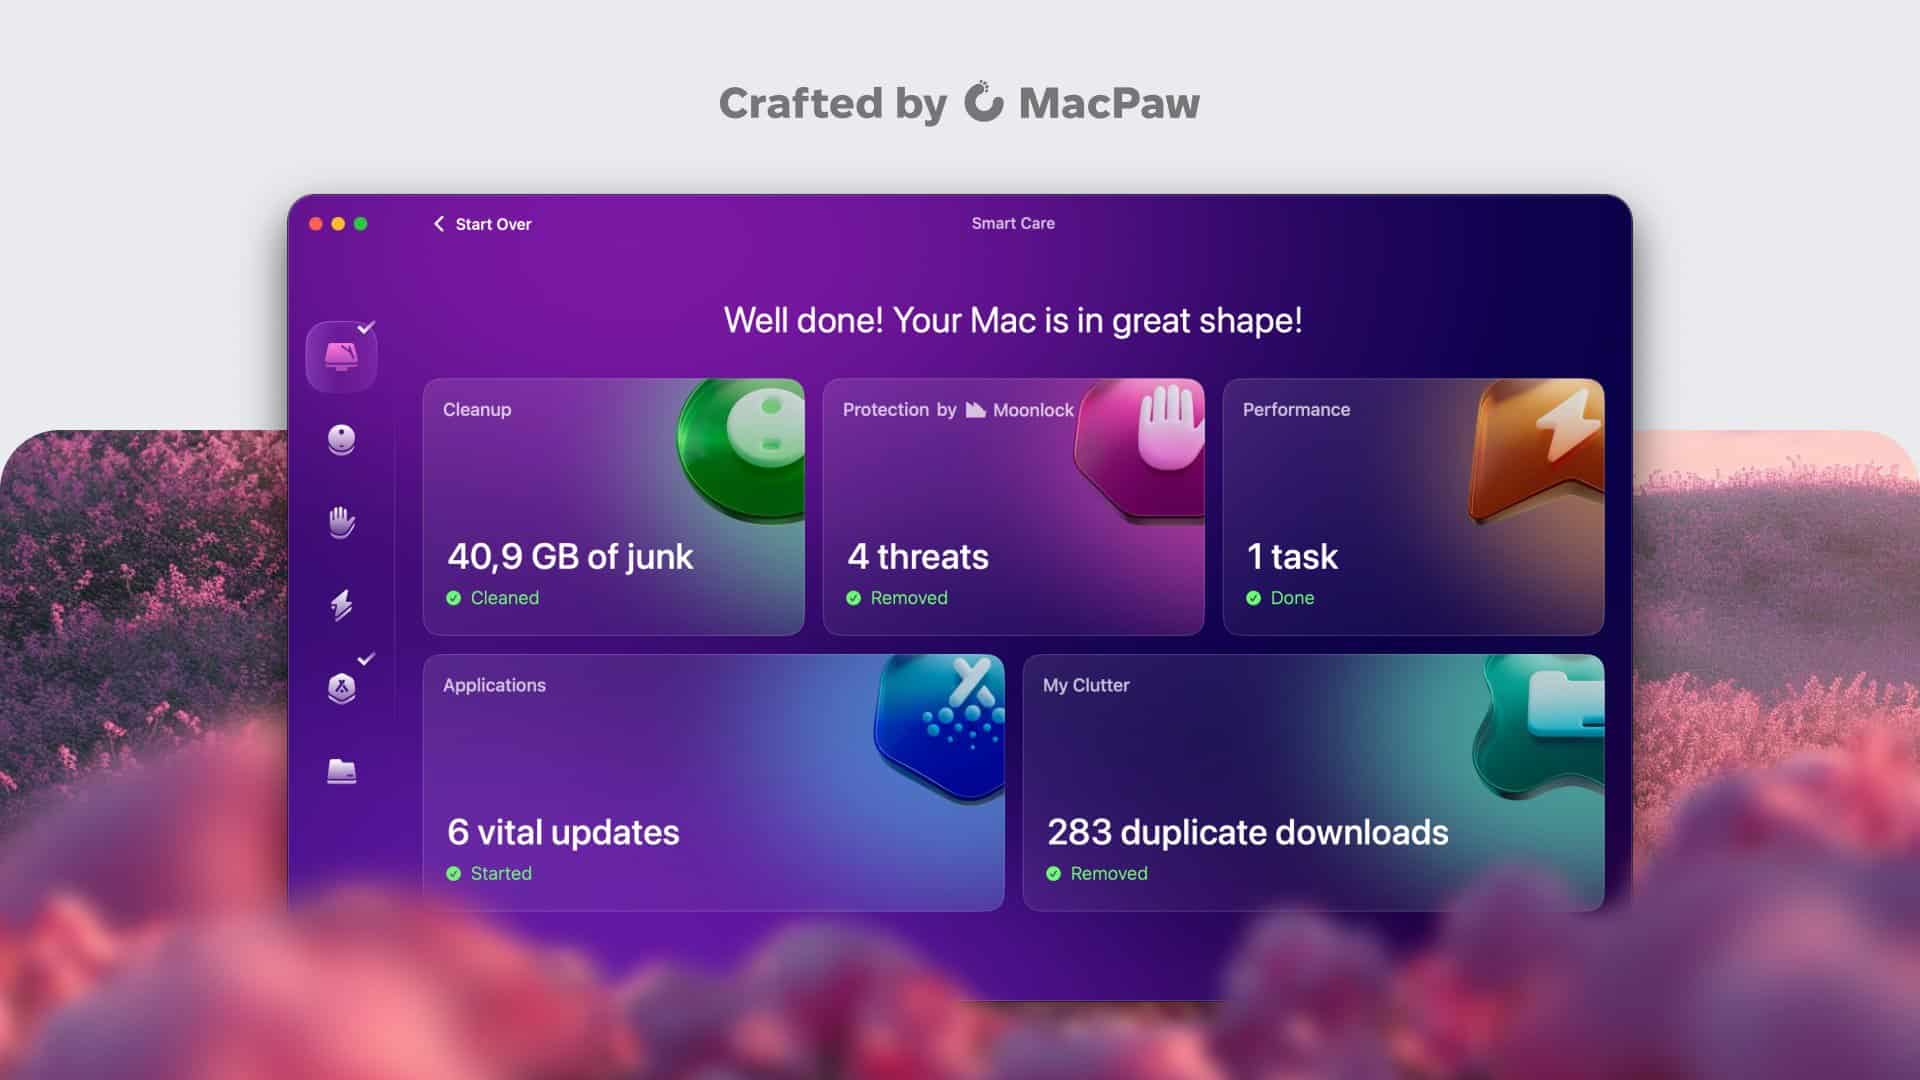Viewport: 1920px width, 1080px height.
Task: Open the Cleanup result card
Action: click(614, 507)
